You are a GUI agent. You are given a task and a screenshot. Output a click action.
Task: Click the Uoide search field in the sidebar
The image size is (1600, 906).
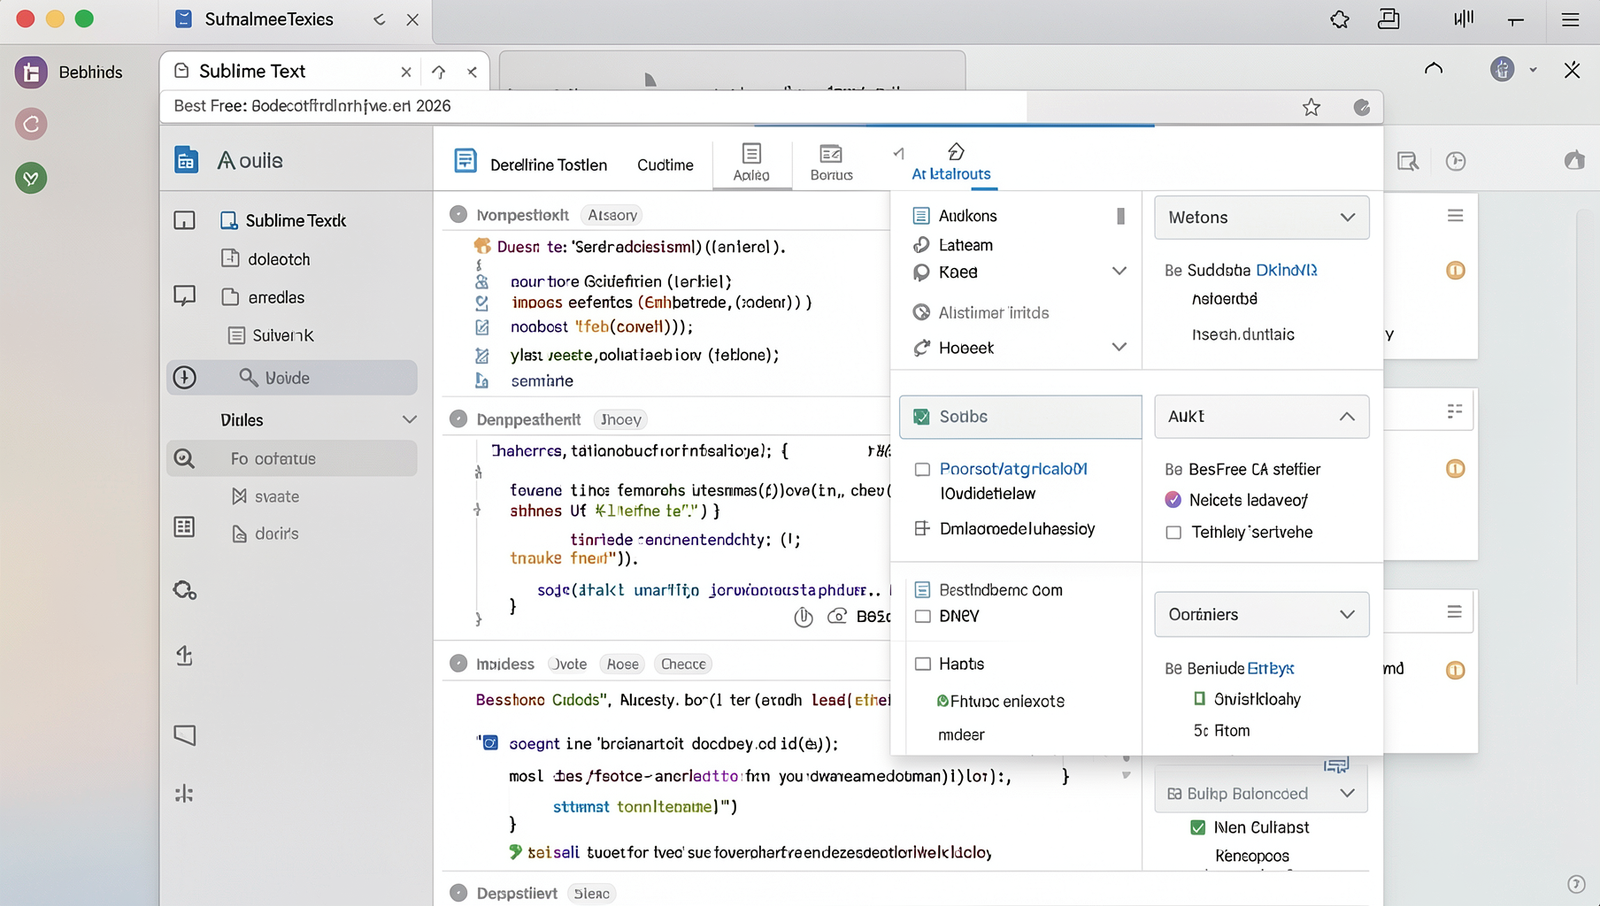click(x=292, y=377)
